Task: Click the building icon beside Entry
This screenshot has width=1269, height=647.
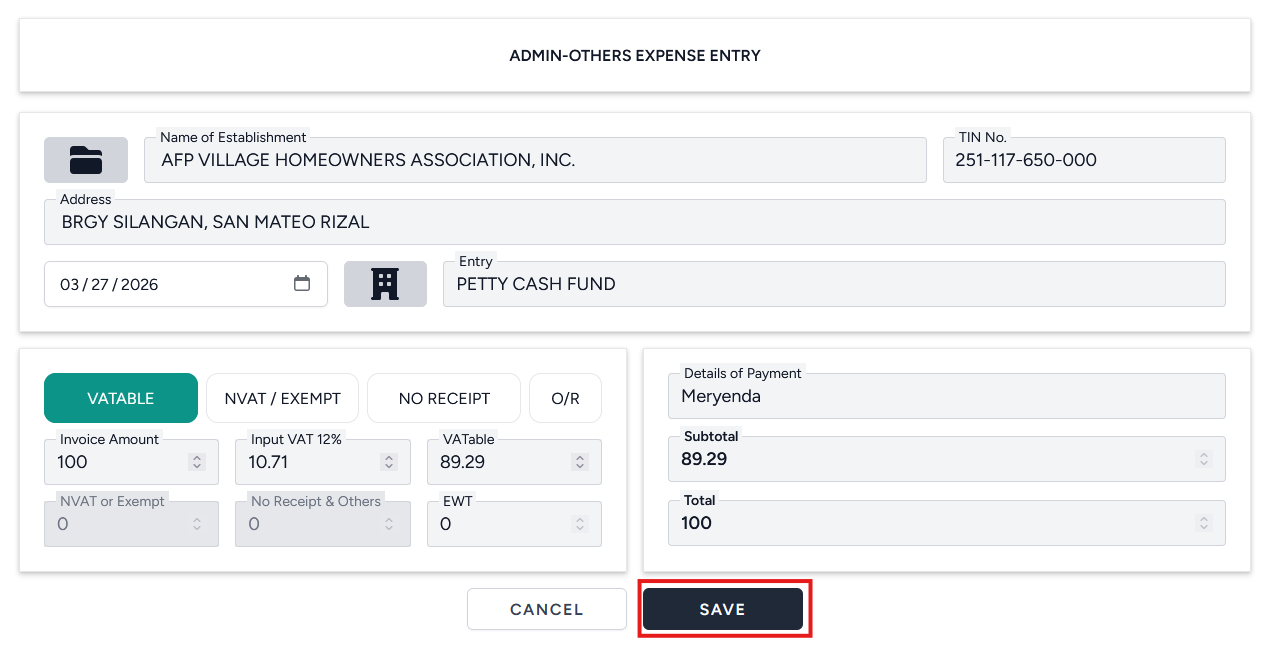Action: click(x=385, y=284)
